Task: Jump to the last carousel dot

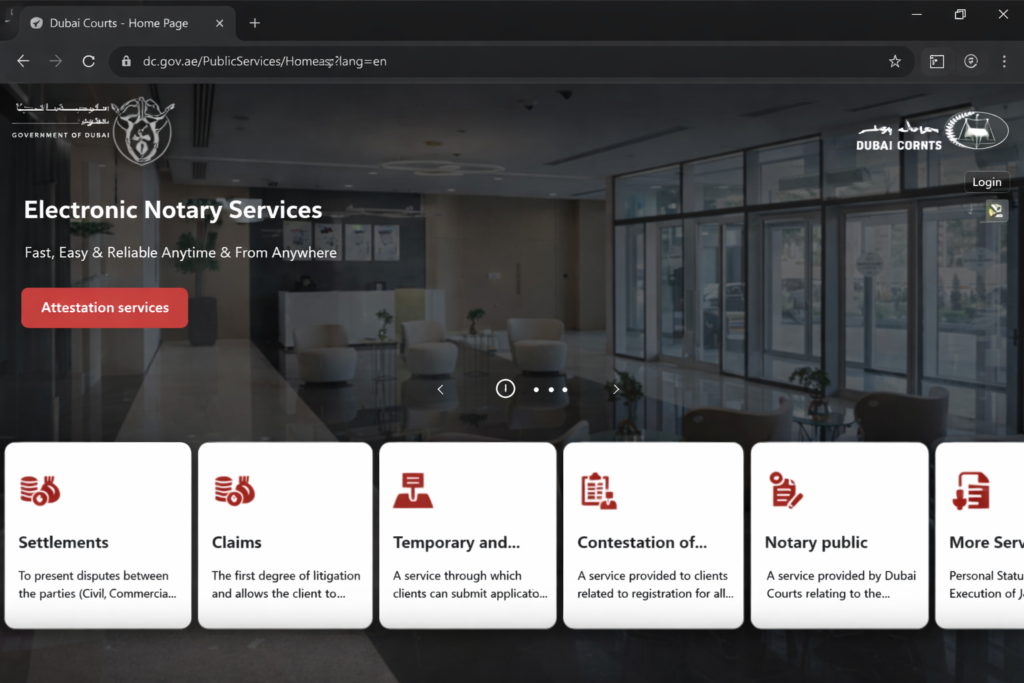Action: click(x=565, y=389)
